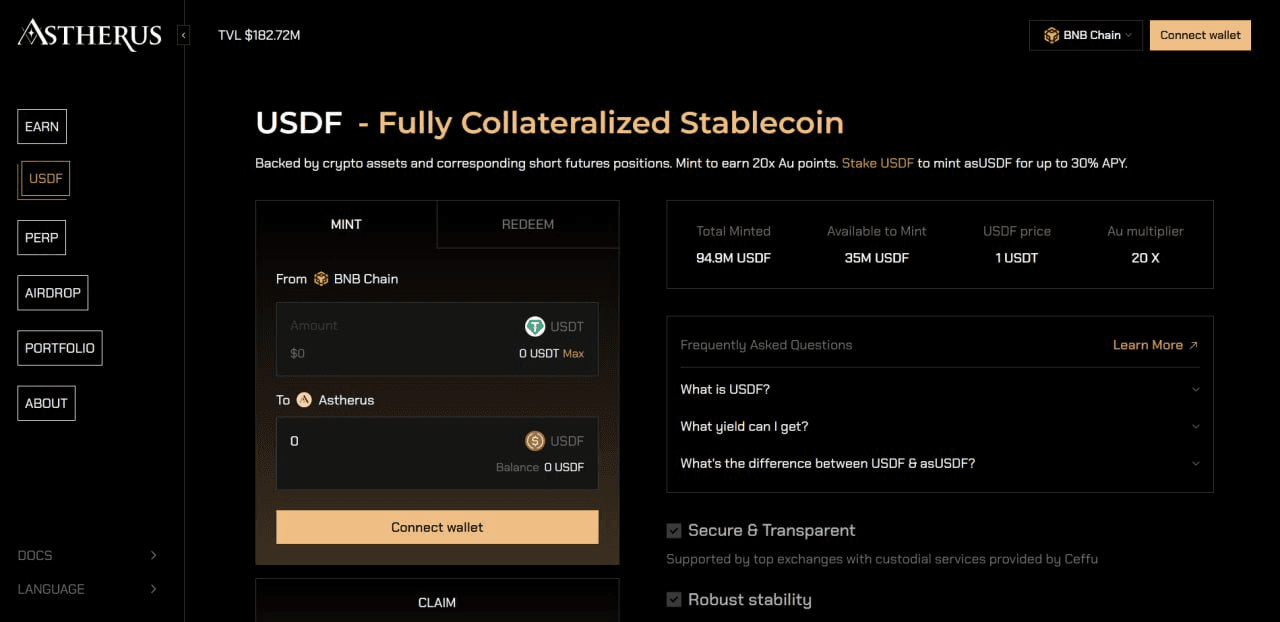The height and width of the screenshot is (622, 1280).
Task: Click the Astherus logo
Action: pos(89,35)
